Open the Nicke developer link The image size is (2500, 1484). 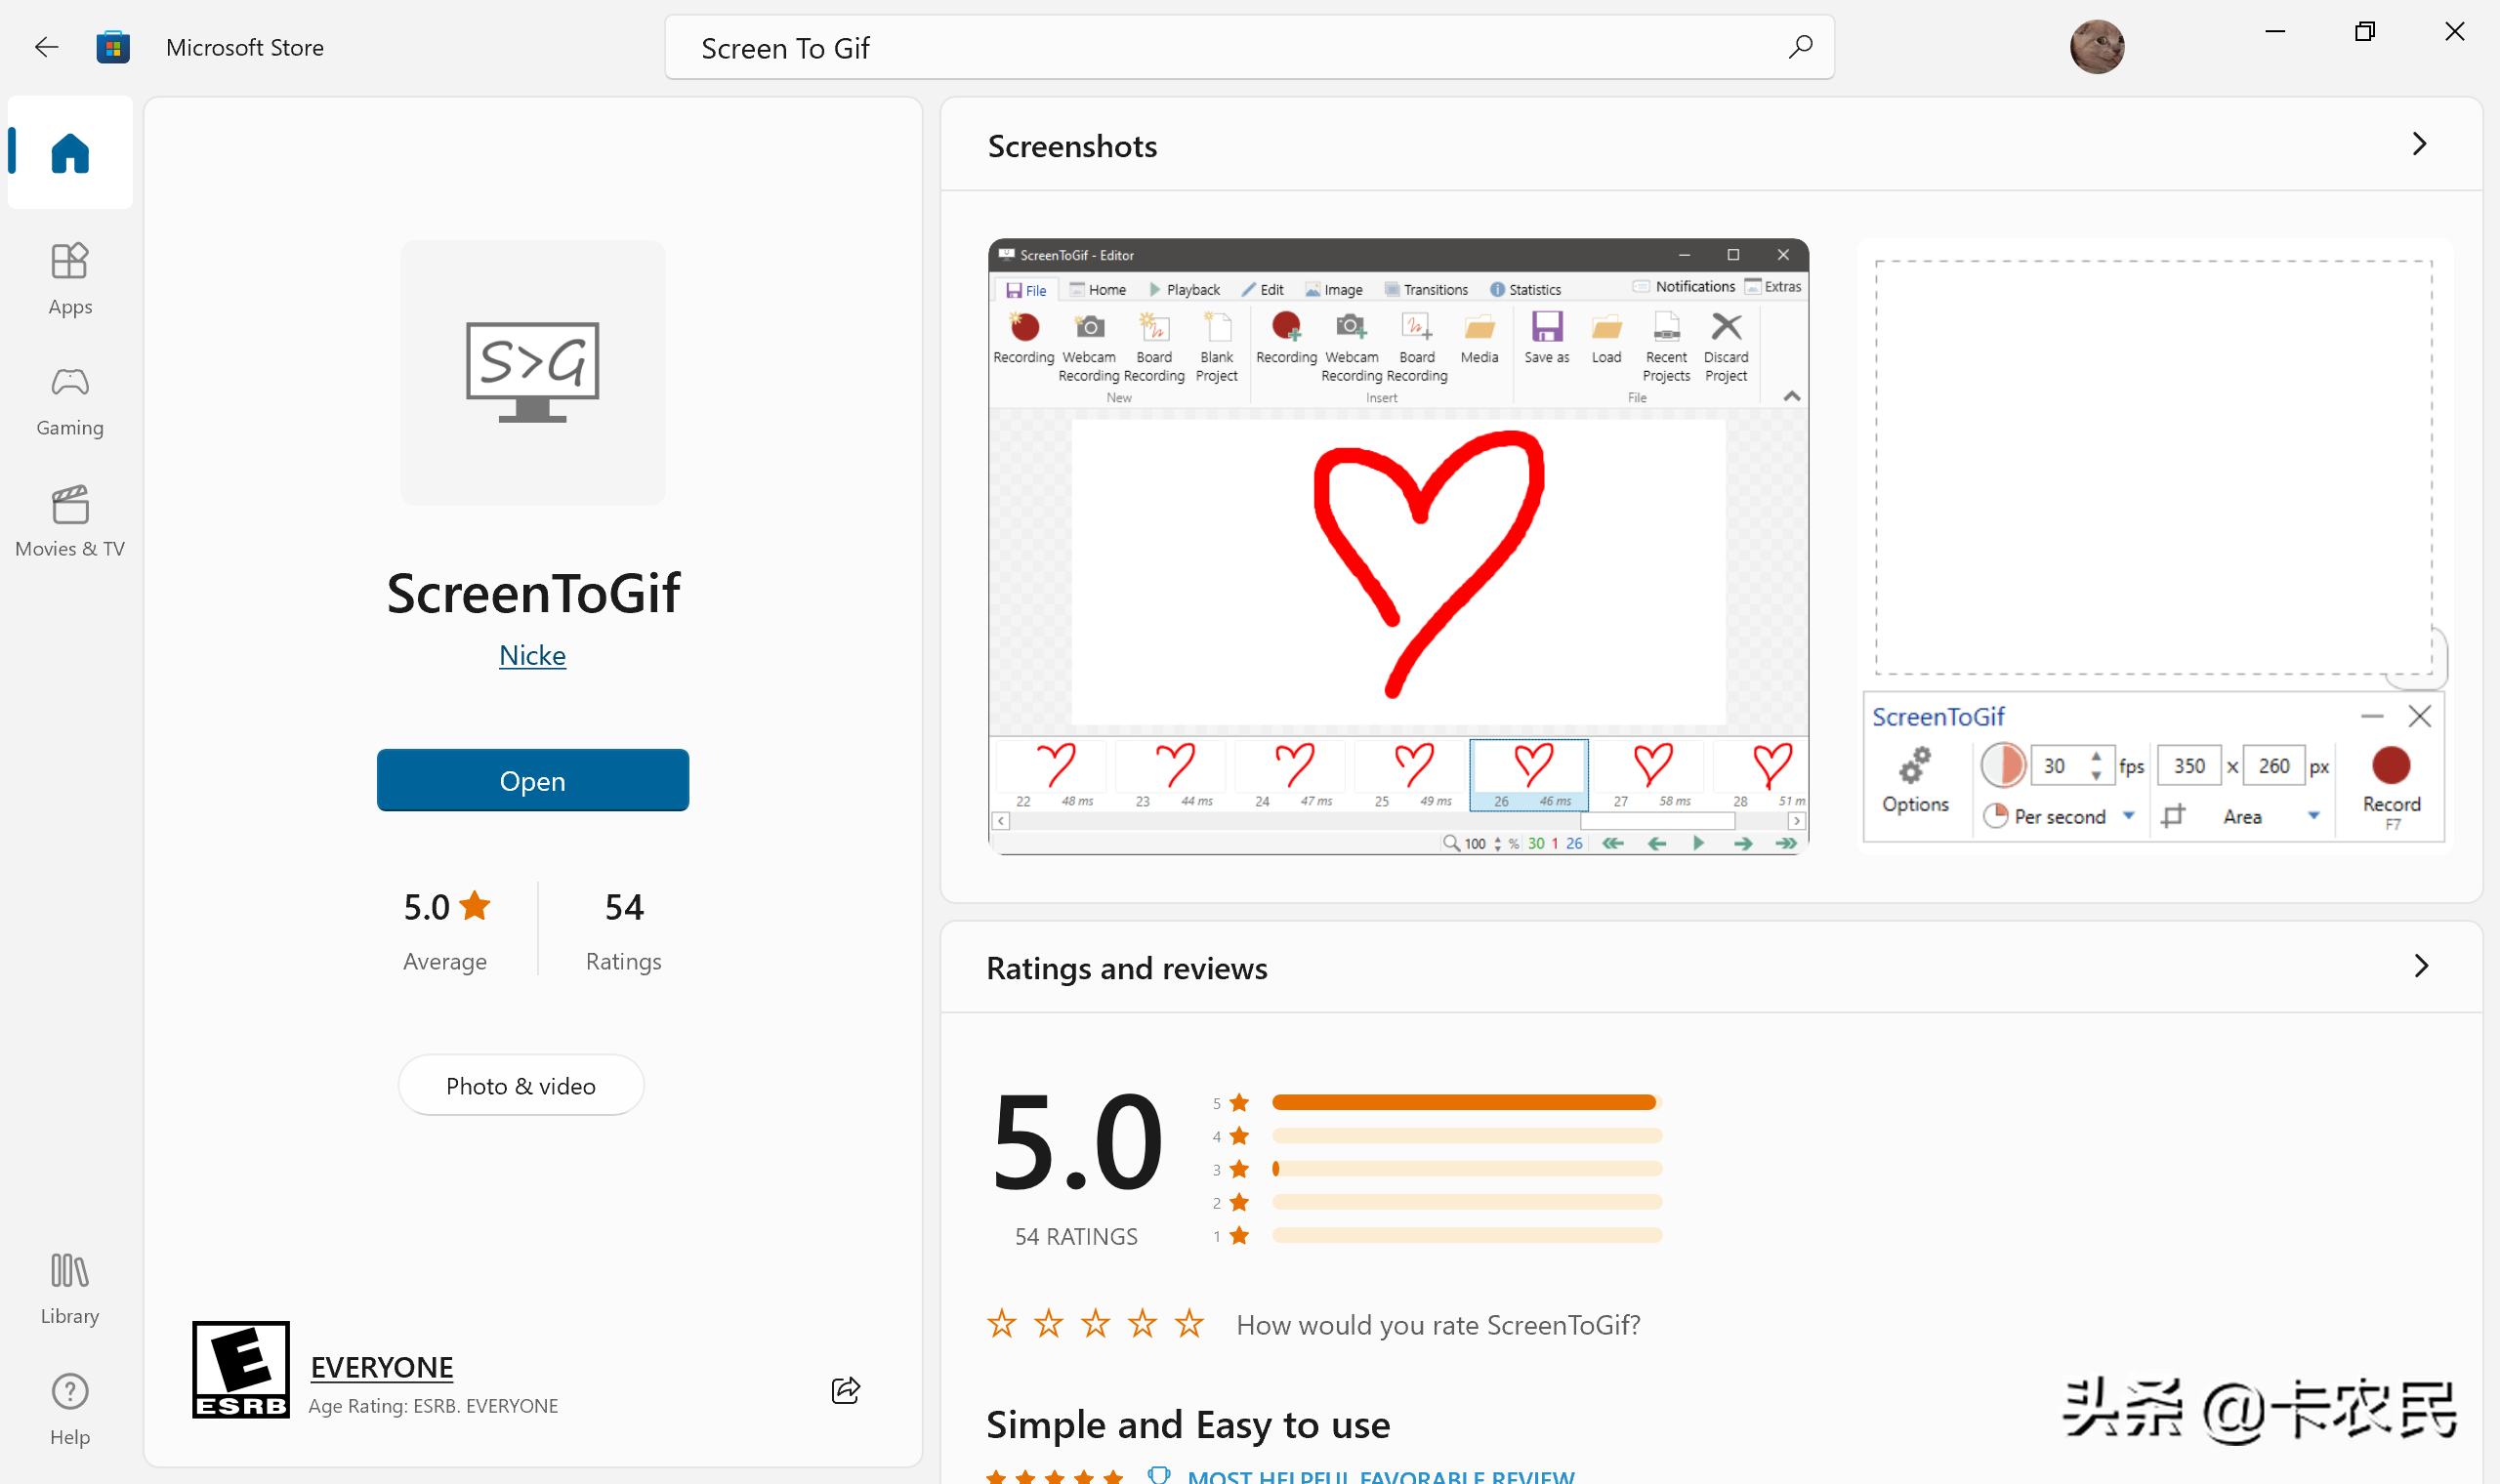pyautogui.click(x=530, y=654)
